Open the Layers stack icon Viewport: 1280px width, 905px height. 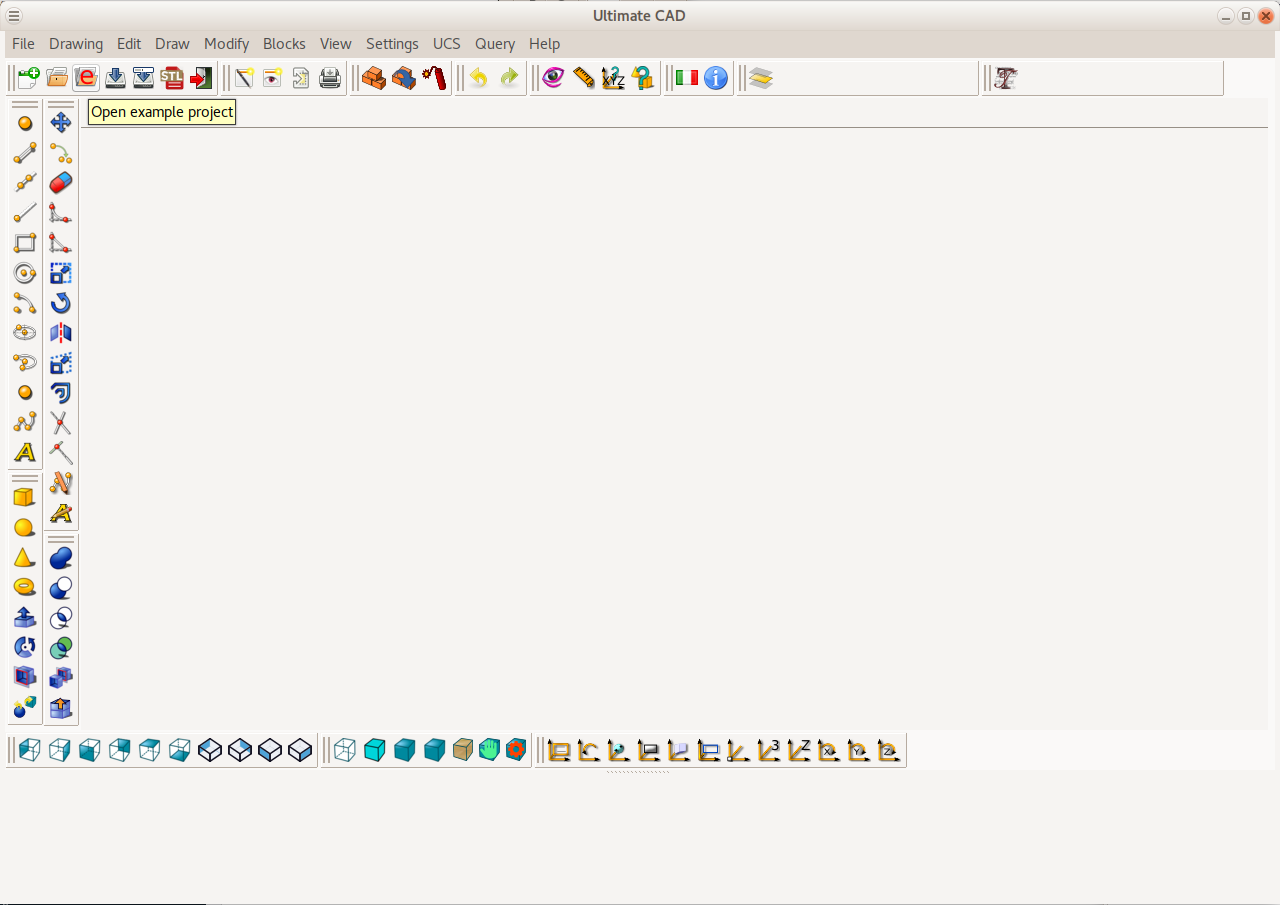pos(761,78)
